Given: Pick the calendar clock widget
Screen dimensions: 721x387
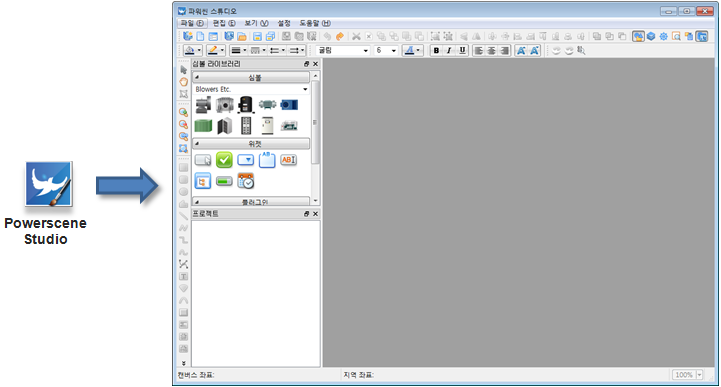Looking at the screenshot, I should click(x=246, y=181).
